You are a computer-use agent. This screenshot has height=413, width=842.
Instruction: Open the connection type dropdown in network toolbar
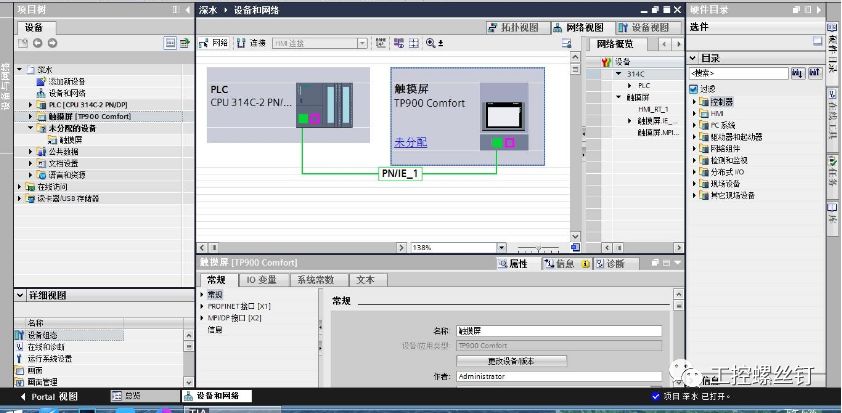coord(362,44)
